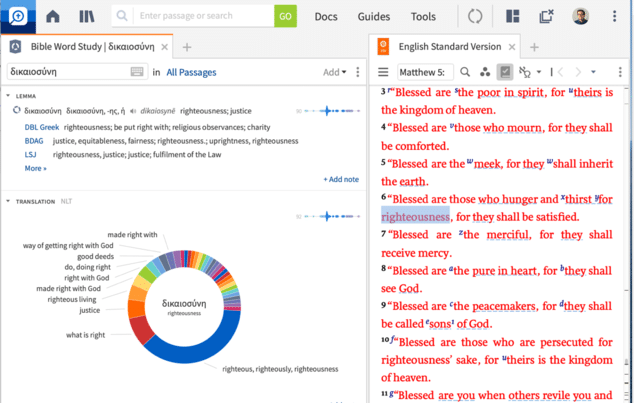Add a new tab beside Bible Word Study
634x403 pixels.
[x=186, y=47]
